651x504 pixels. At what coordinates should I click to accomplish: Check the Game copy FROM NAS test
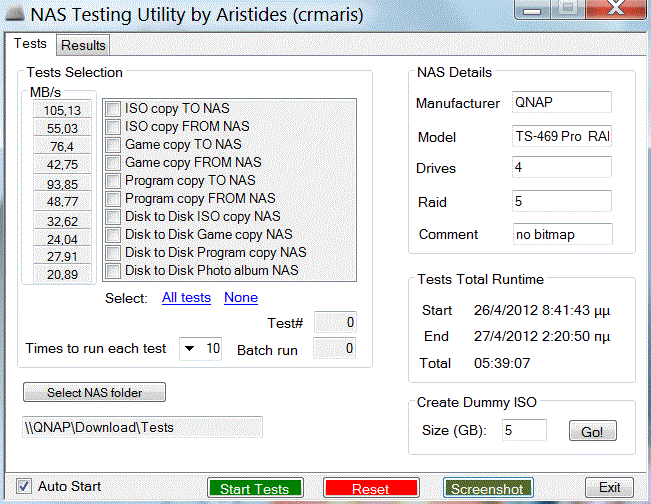(x=114, y=163)
